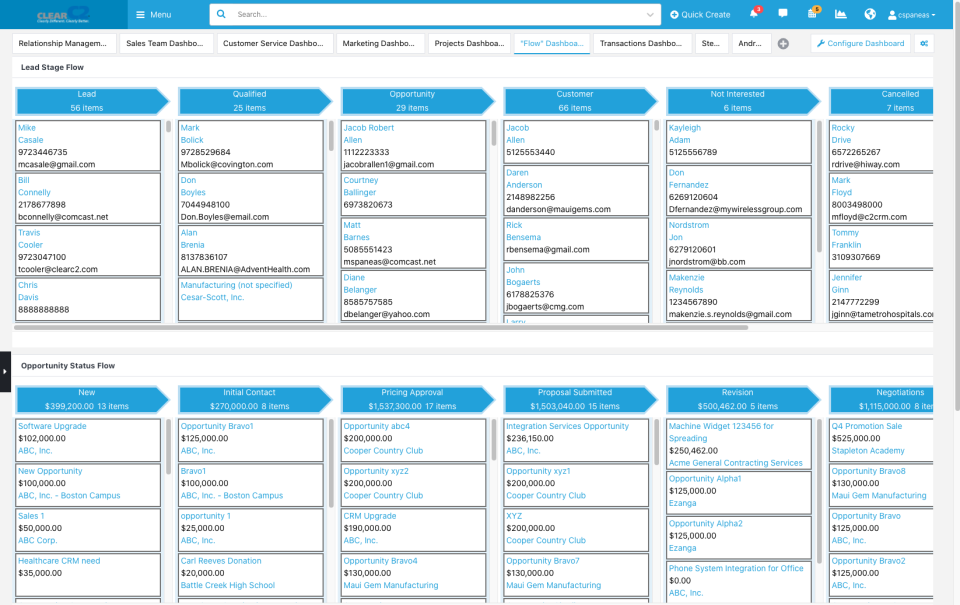Click the Customer stage header arrow
Image resolution: width=960 pixels, height=605 pixels.
(580, 101)
